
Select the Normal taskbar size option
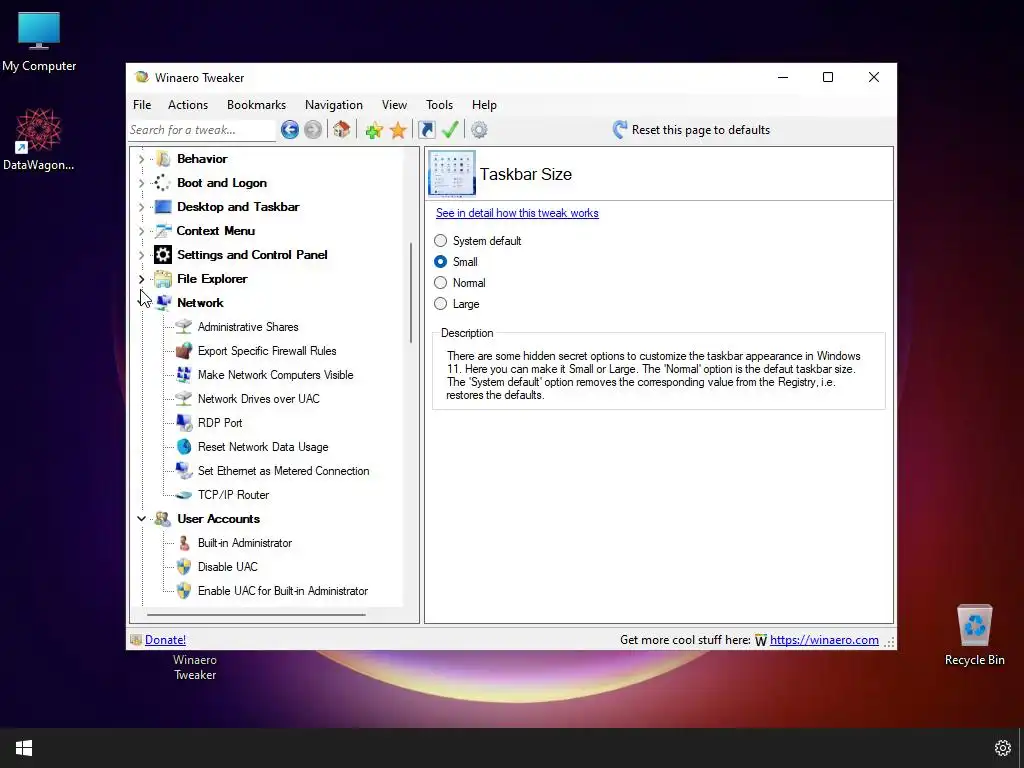(441, 283)
